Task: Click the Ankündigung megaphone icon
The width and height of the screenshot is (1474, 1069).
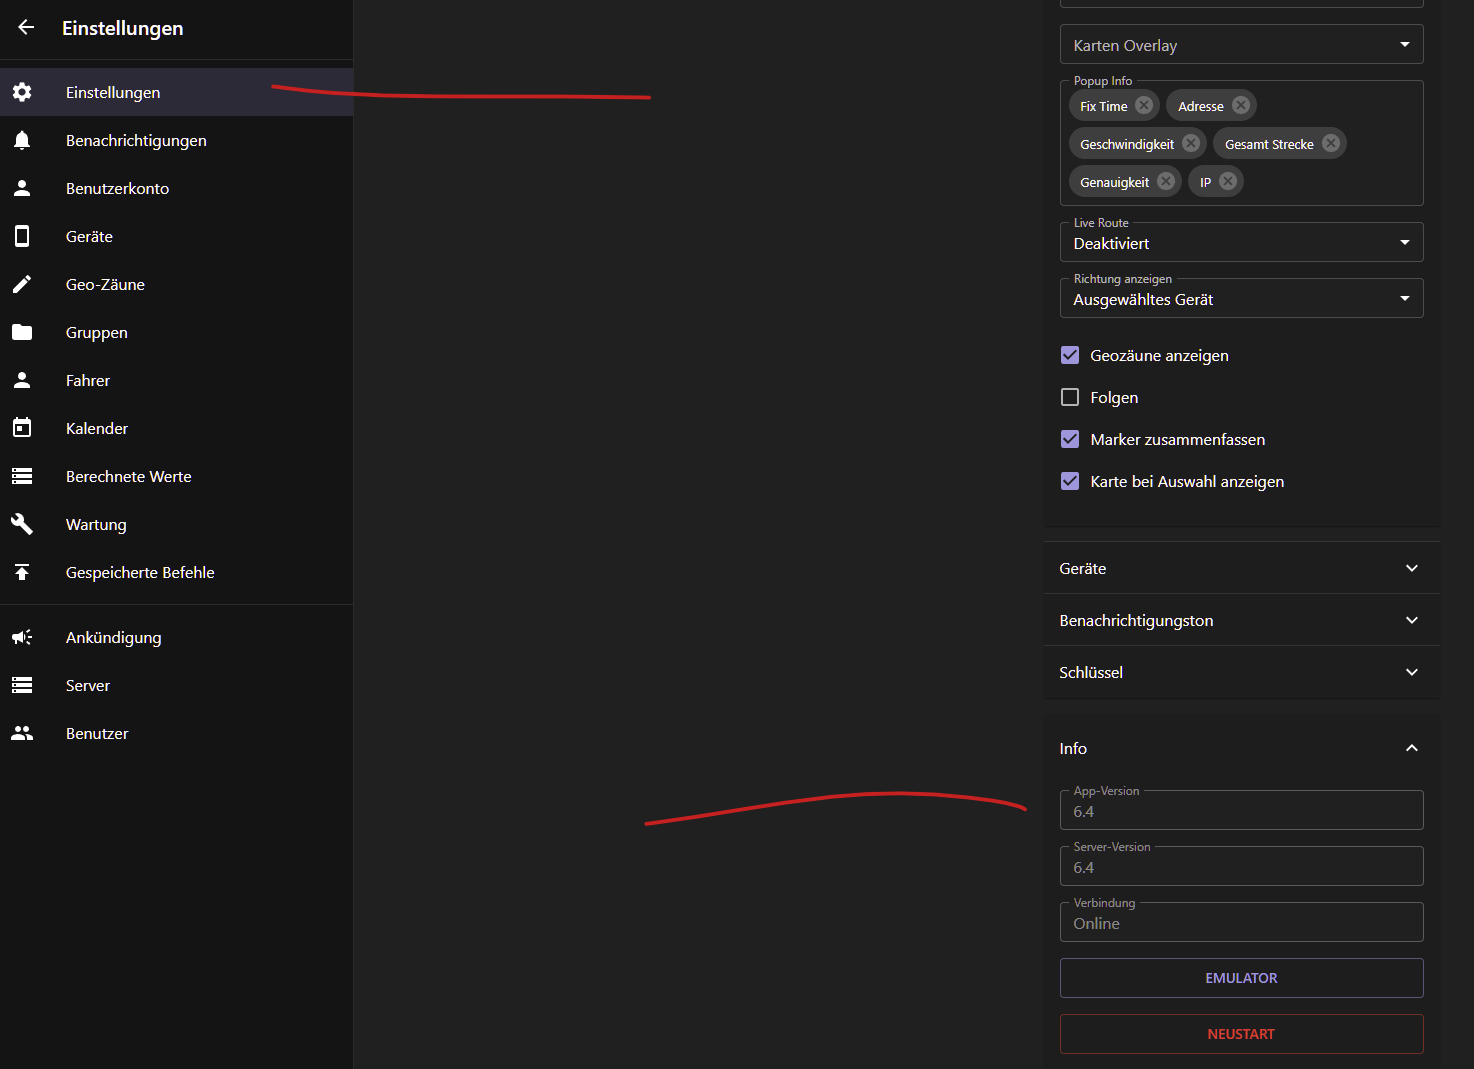Action: coord(22,637)
